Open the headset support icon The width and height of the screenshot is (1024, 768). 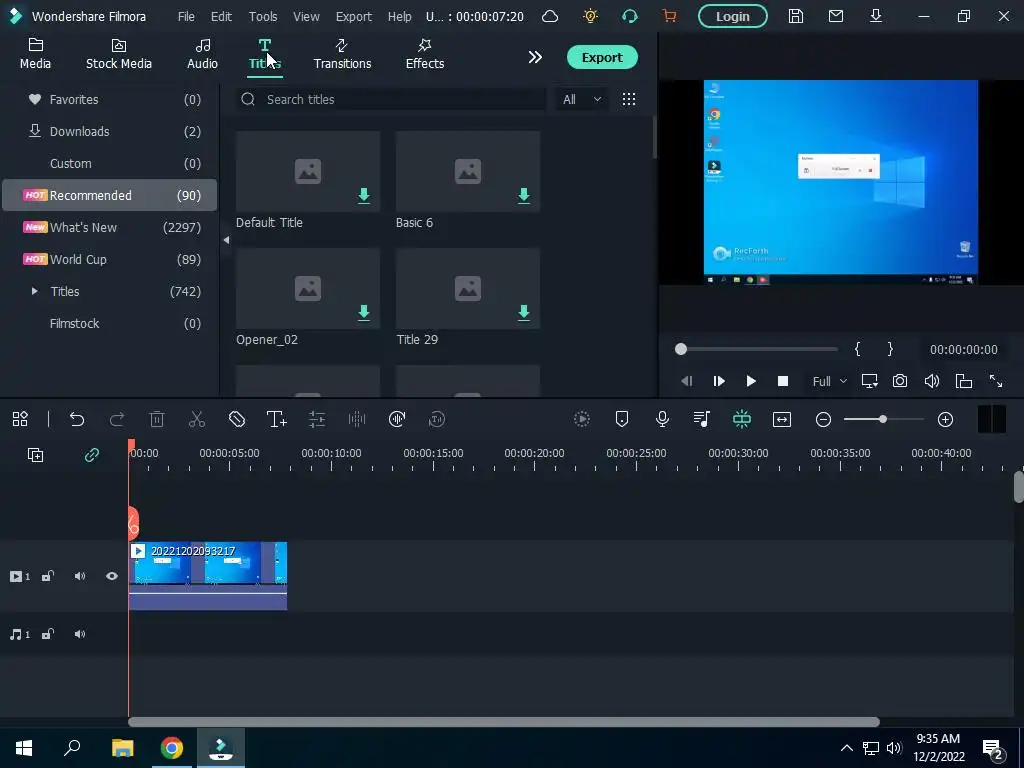pos(630,16)
